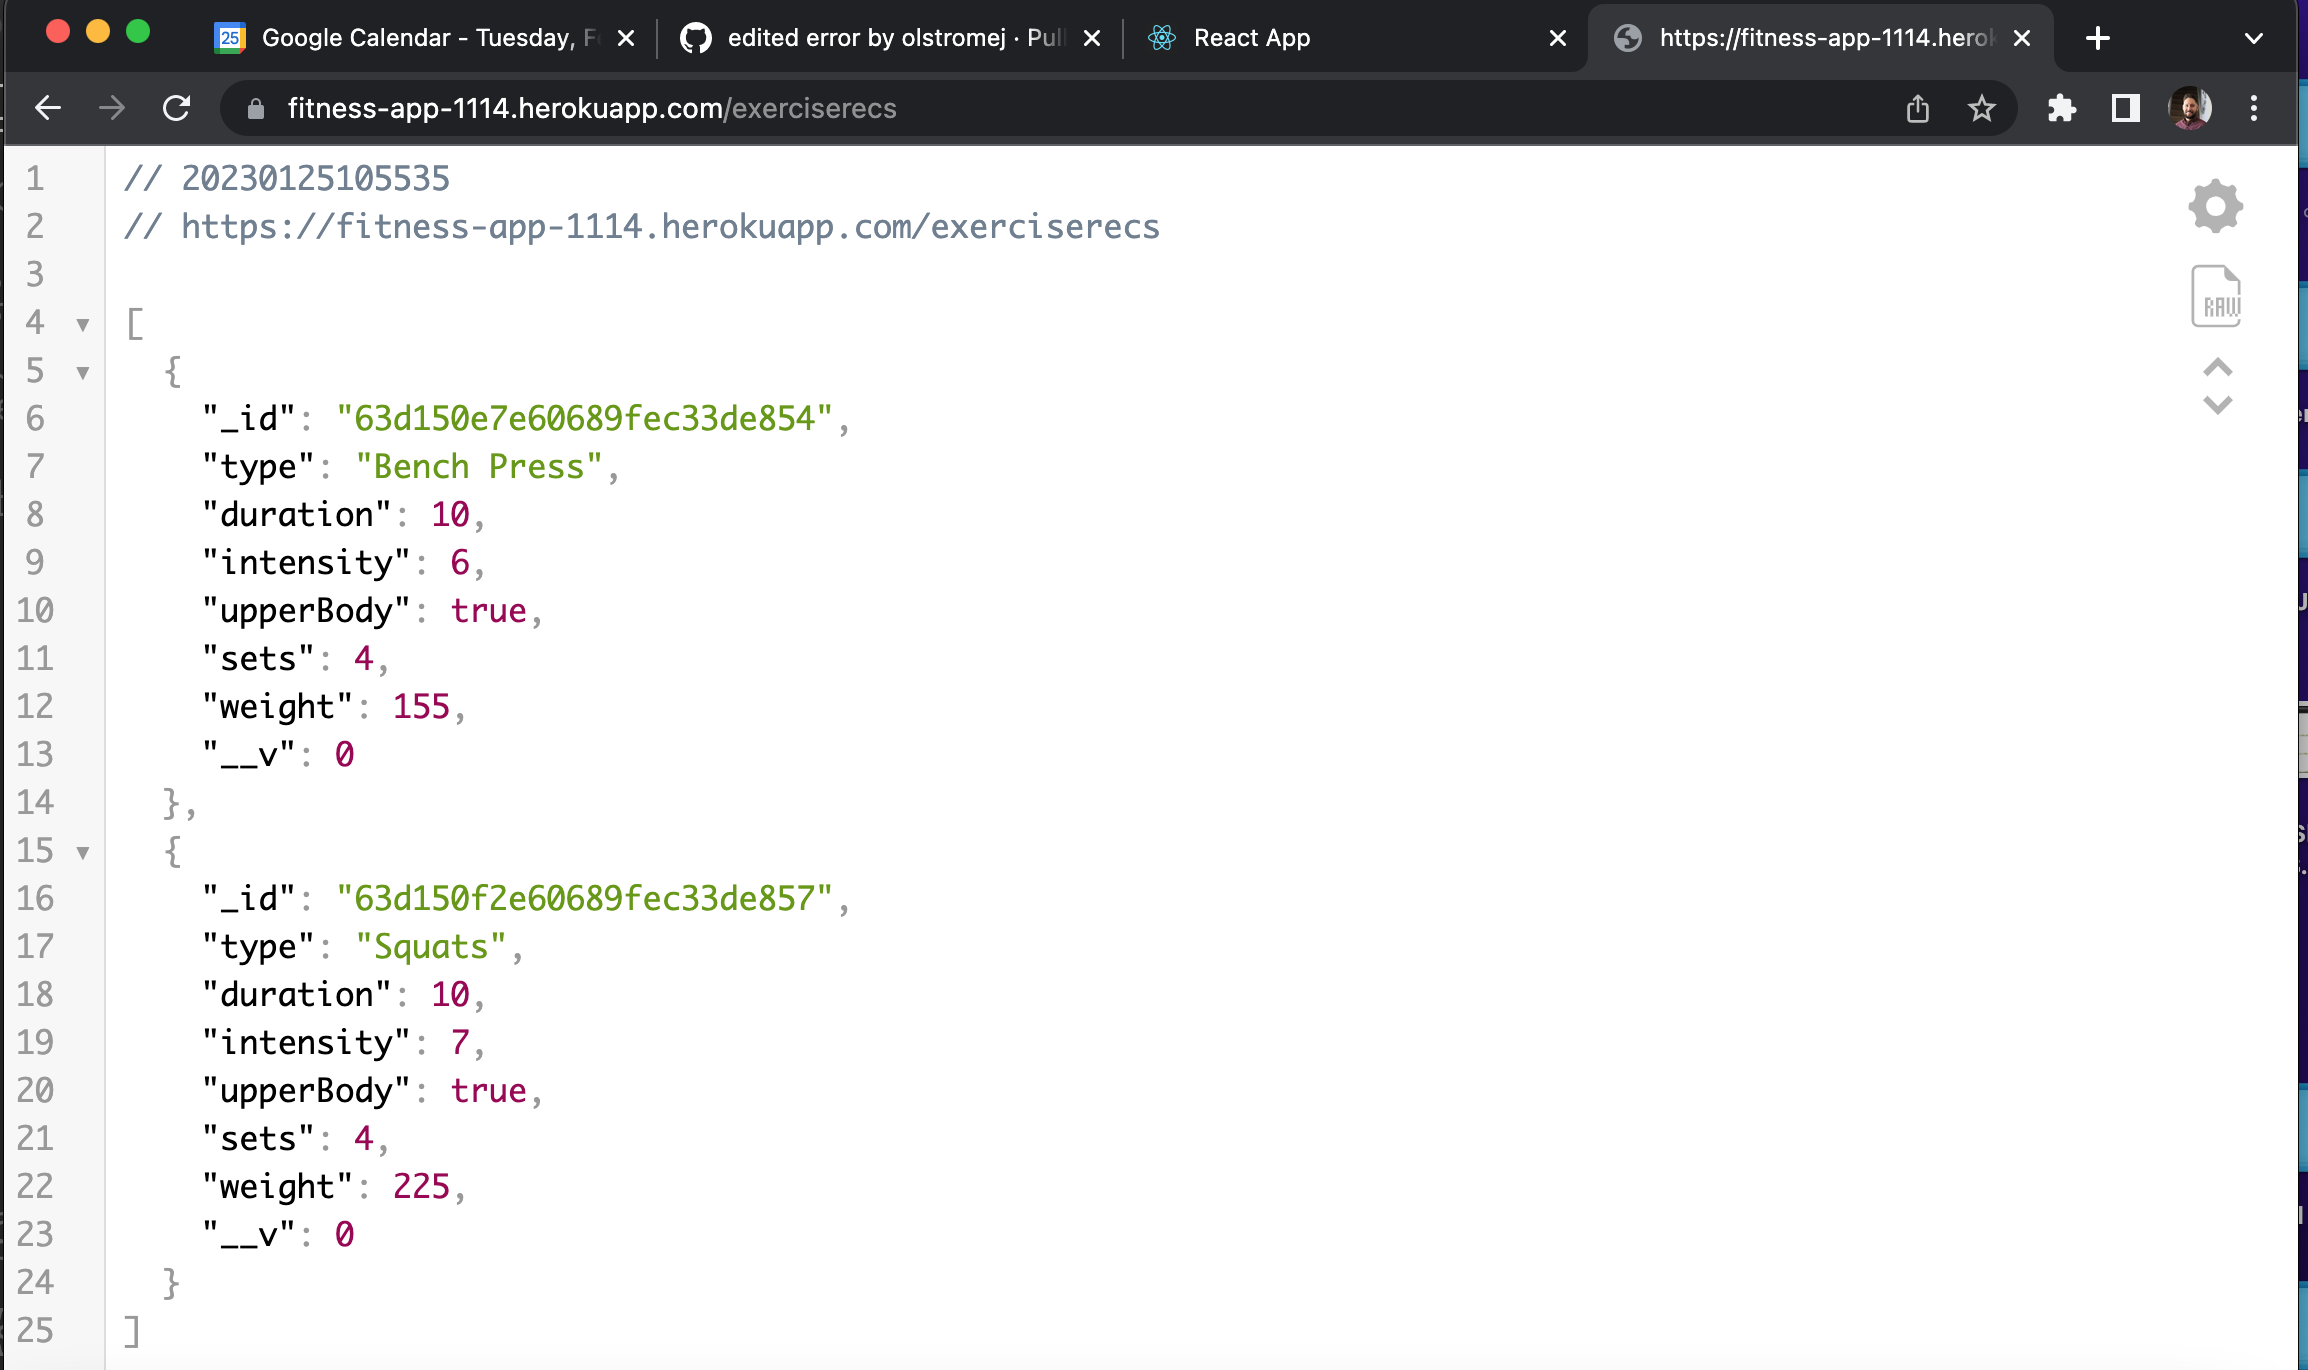Share this page from address bar
The image size is (2308, 1370).
click(x=1917, y=108)
